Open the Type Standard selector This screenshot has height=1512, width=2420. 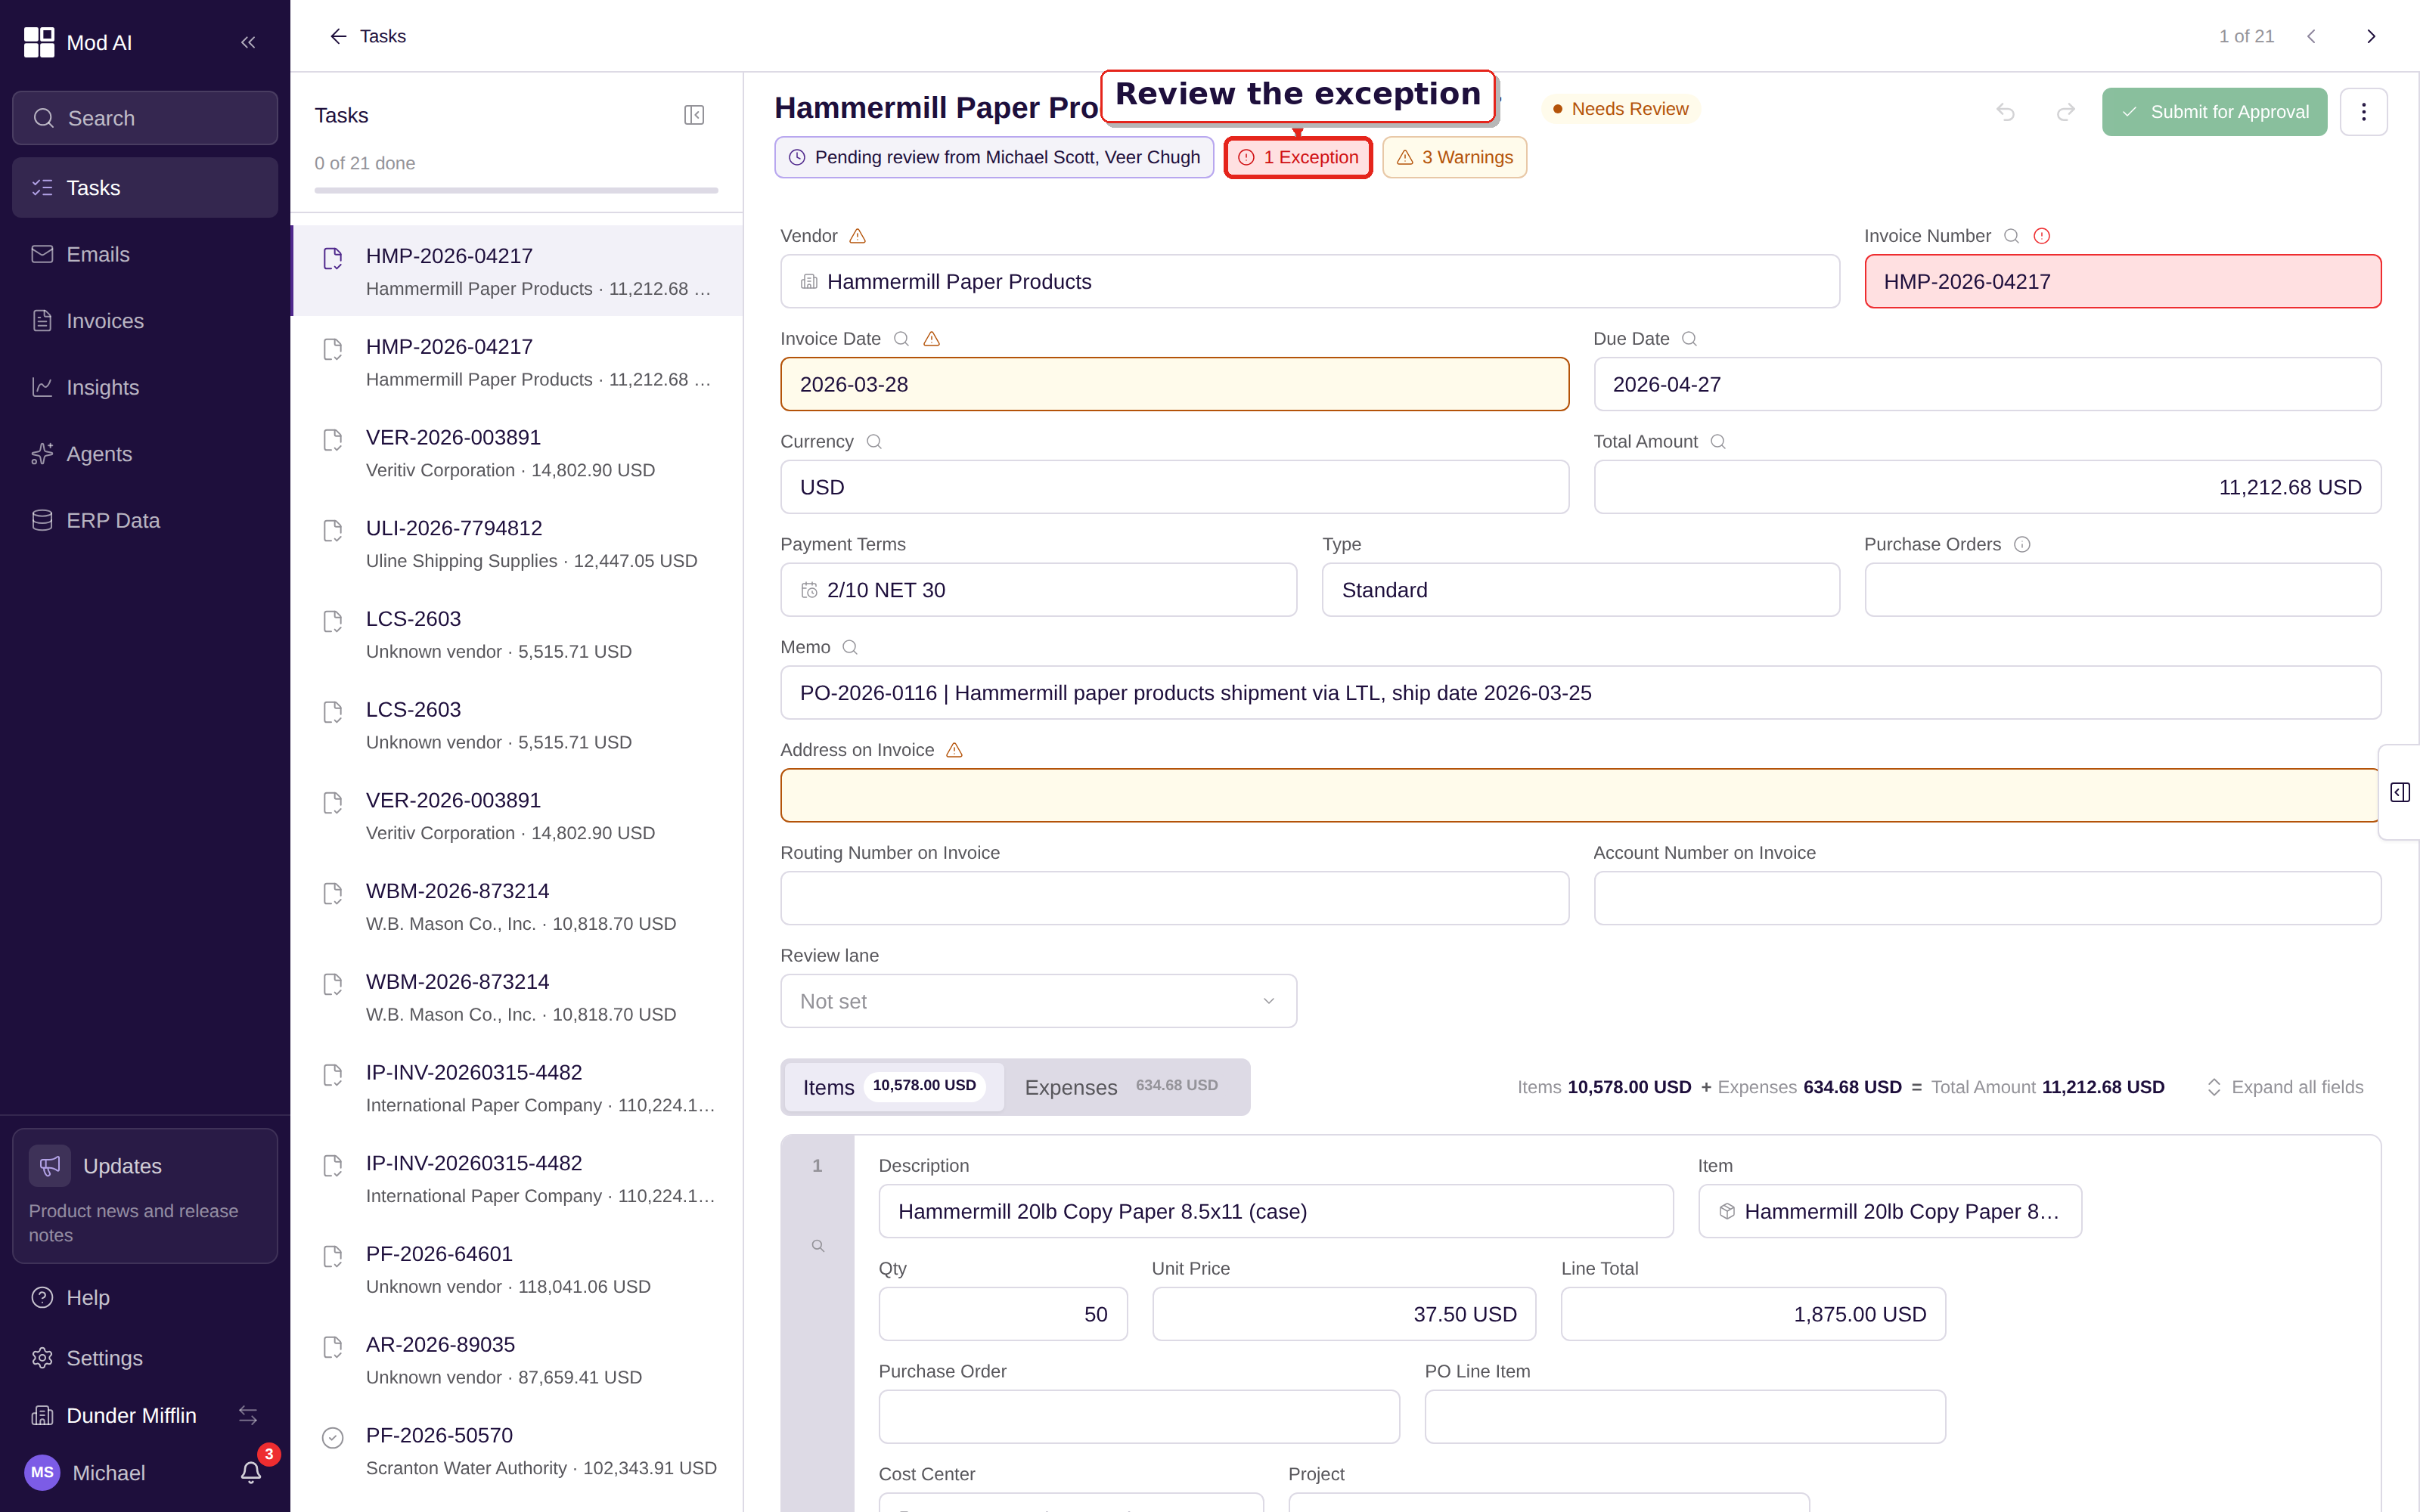[1580, 590]
